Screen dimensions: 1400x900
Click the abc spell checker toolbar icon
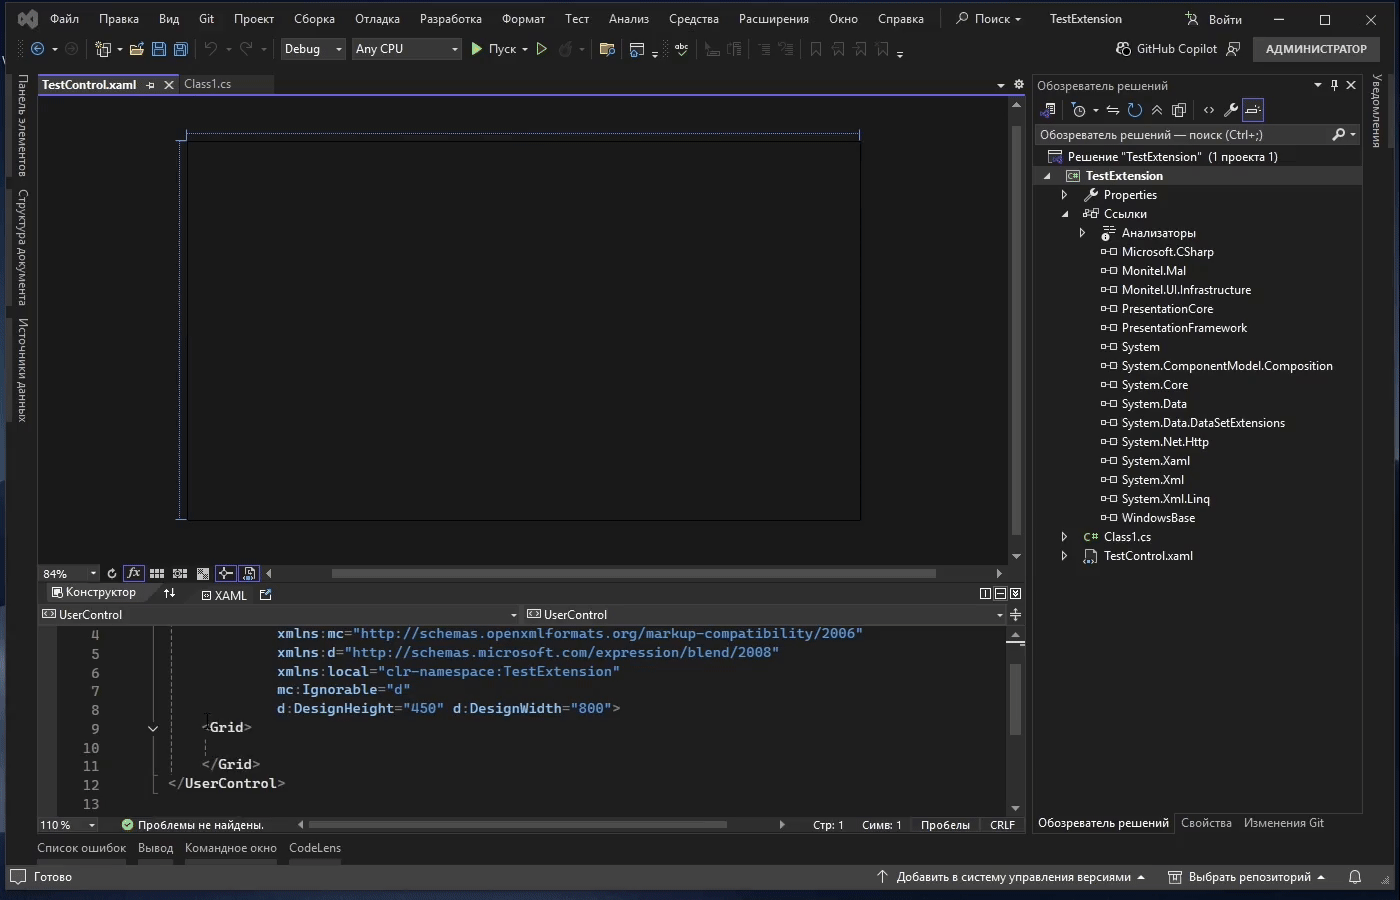681,49
